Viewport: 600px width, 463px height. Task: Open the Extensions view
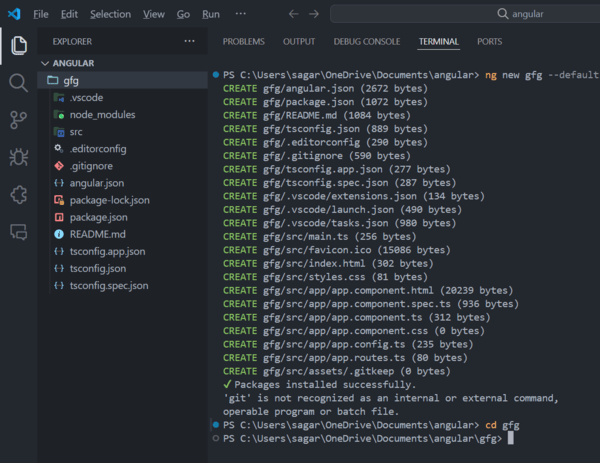tap(18, 194)
